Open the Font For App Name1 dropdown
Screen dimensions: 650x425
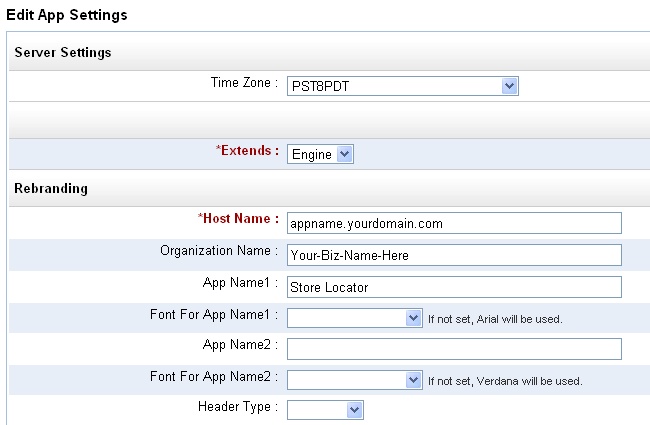[x=355, y=318]
